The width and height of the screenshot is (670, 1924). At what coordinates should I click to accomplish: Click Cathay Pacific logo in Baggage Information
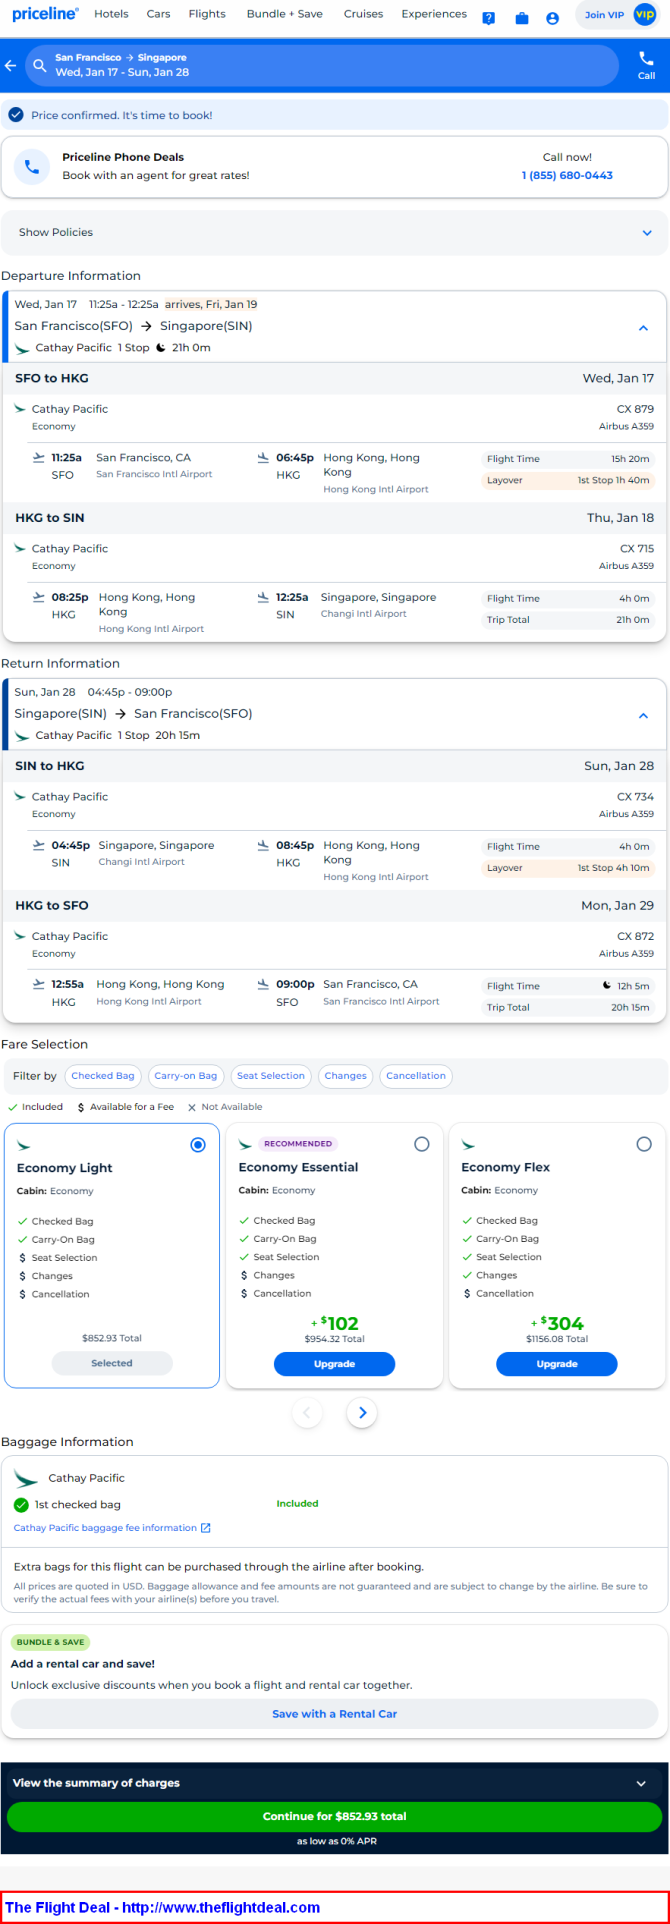point(27,1478)
